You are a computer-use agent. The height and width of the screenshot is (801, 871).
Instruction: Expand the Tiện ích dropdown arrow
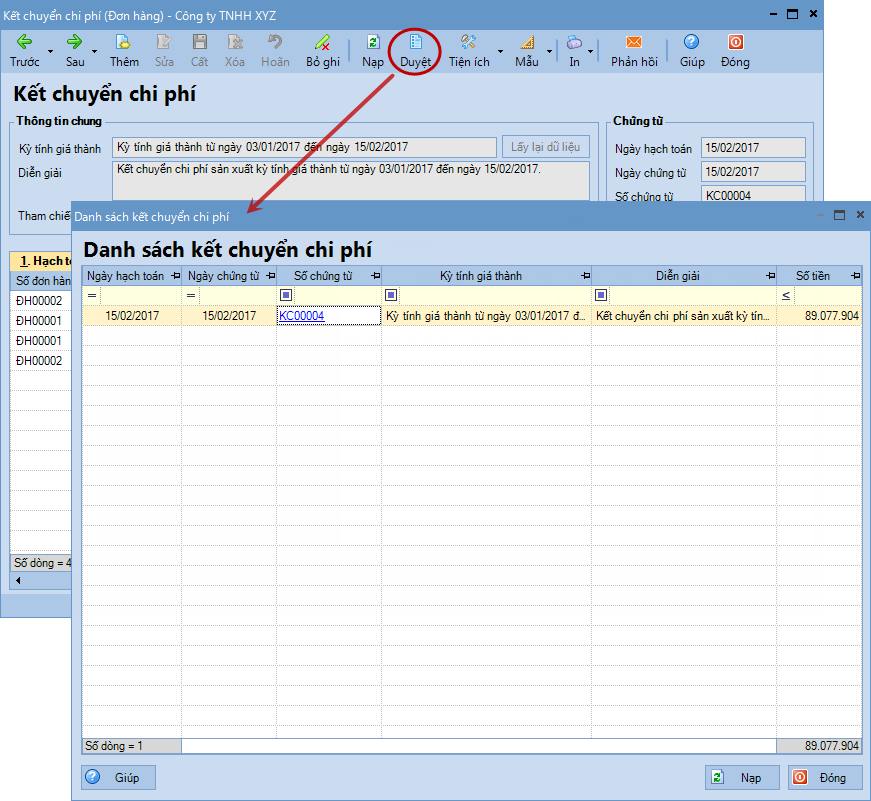point(500,51)
